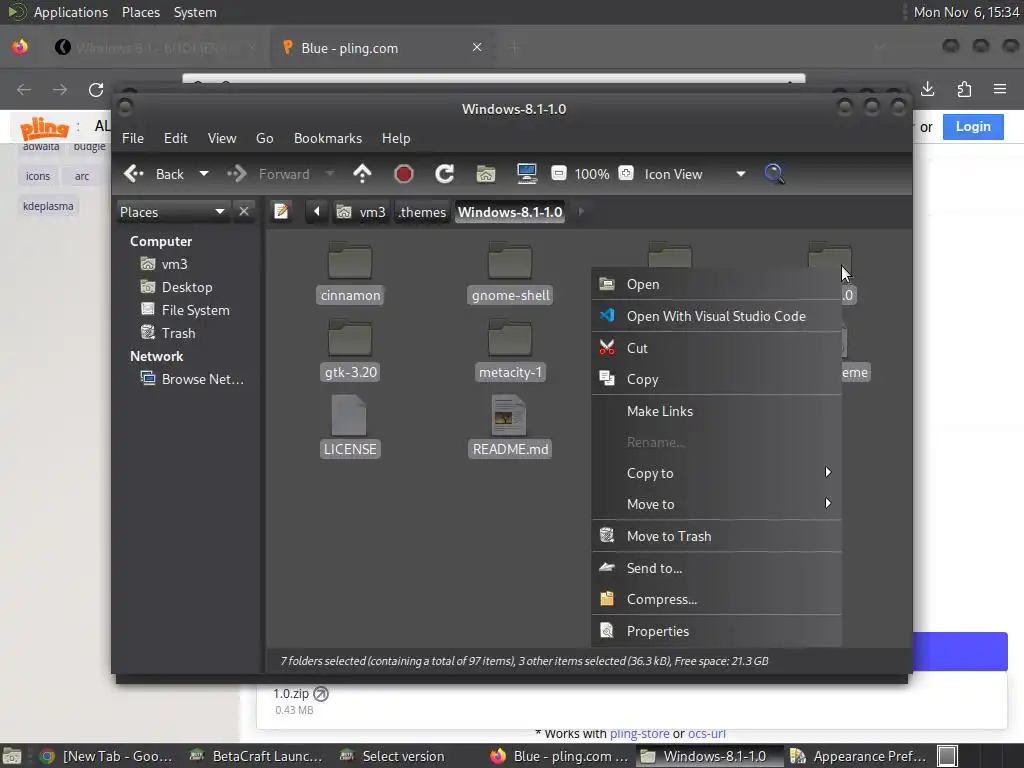The image size is (1024, 768).
Task: Open the Bookmarks menu
Action: click(x=327, y=138)
